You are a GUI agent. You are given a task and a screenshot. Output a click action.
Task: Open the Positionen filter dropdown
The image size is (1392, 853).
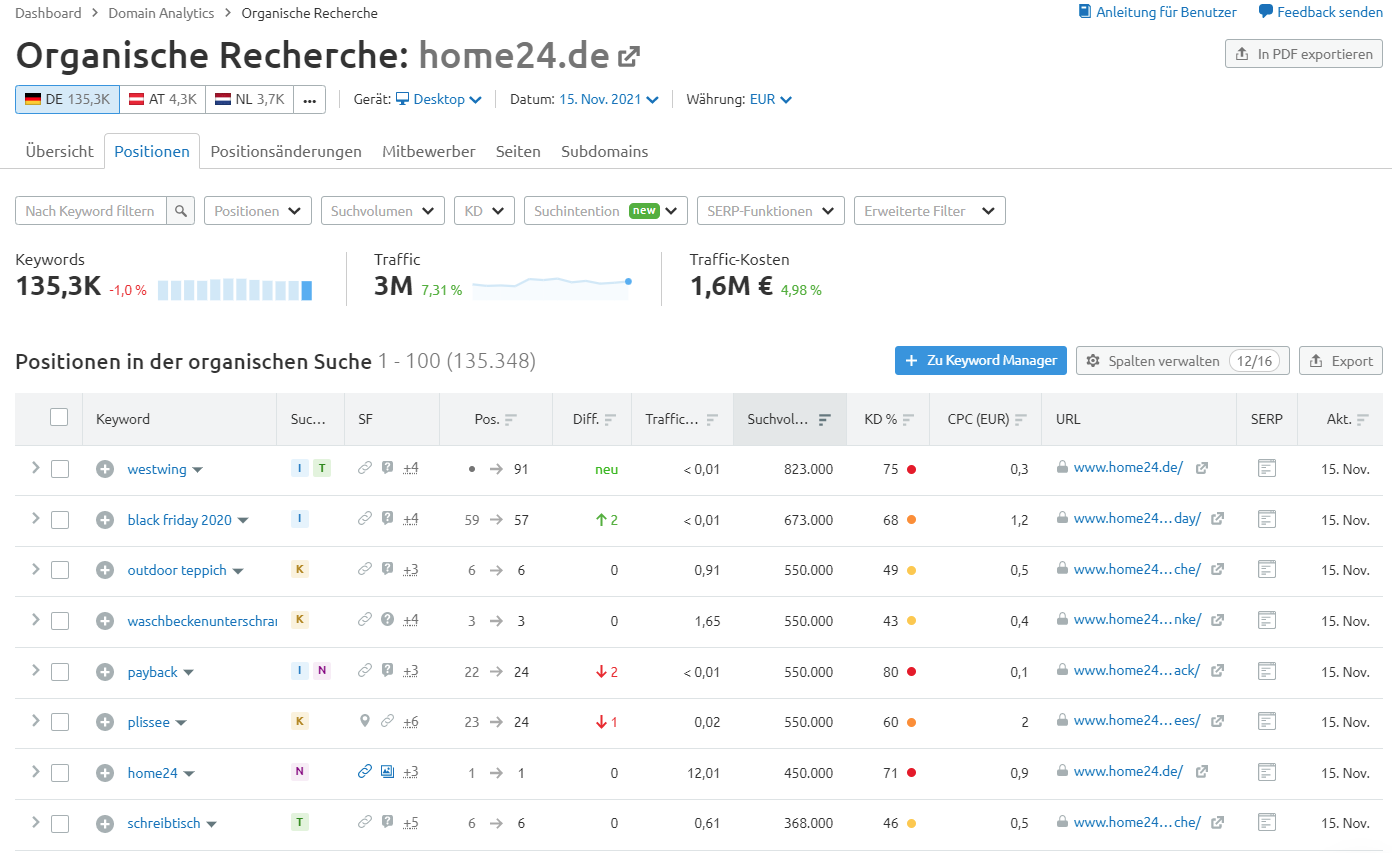[x=258, y=211]
